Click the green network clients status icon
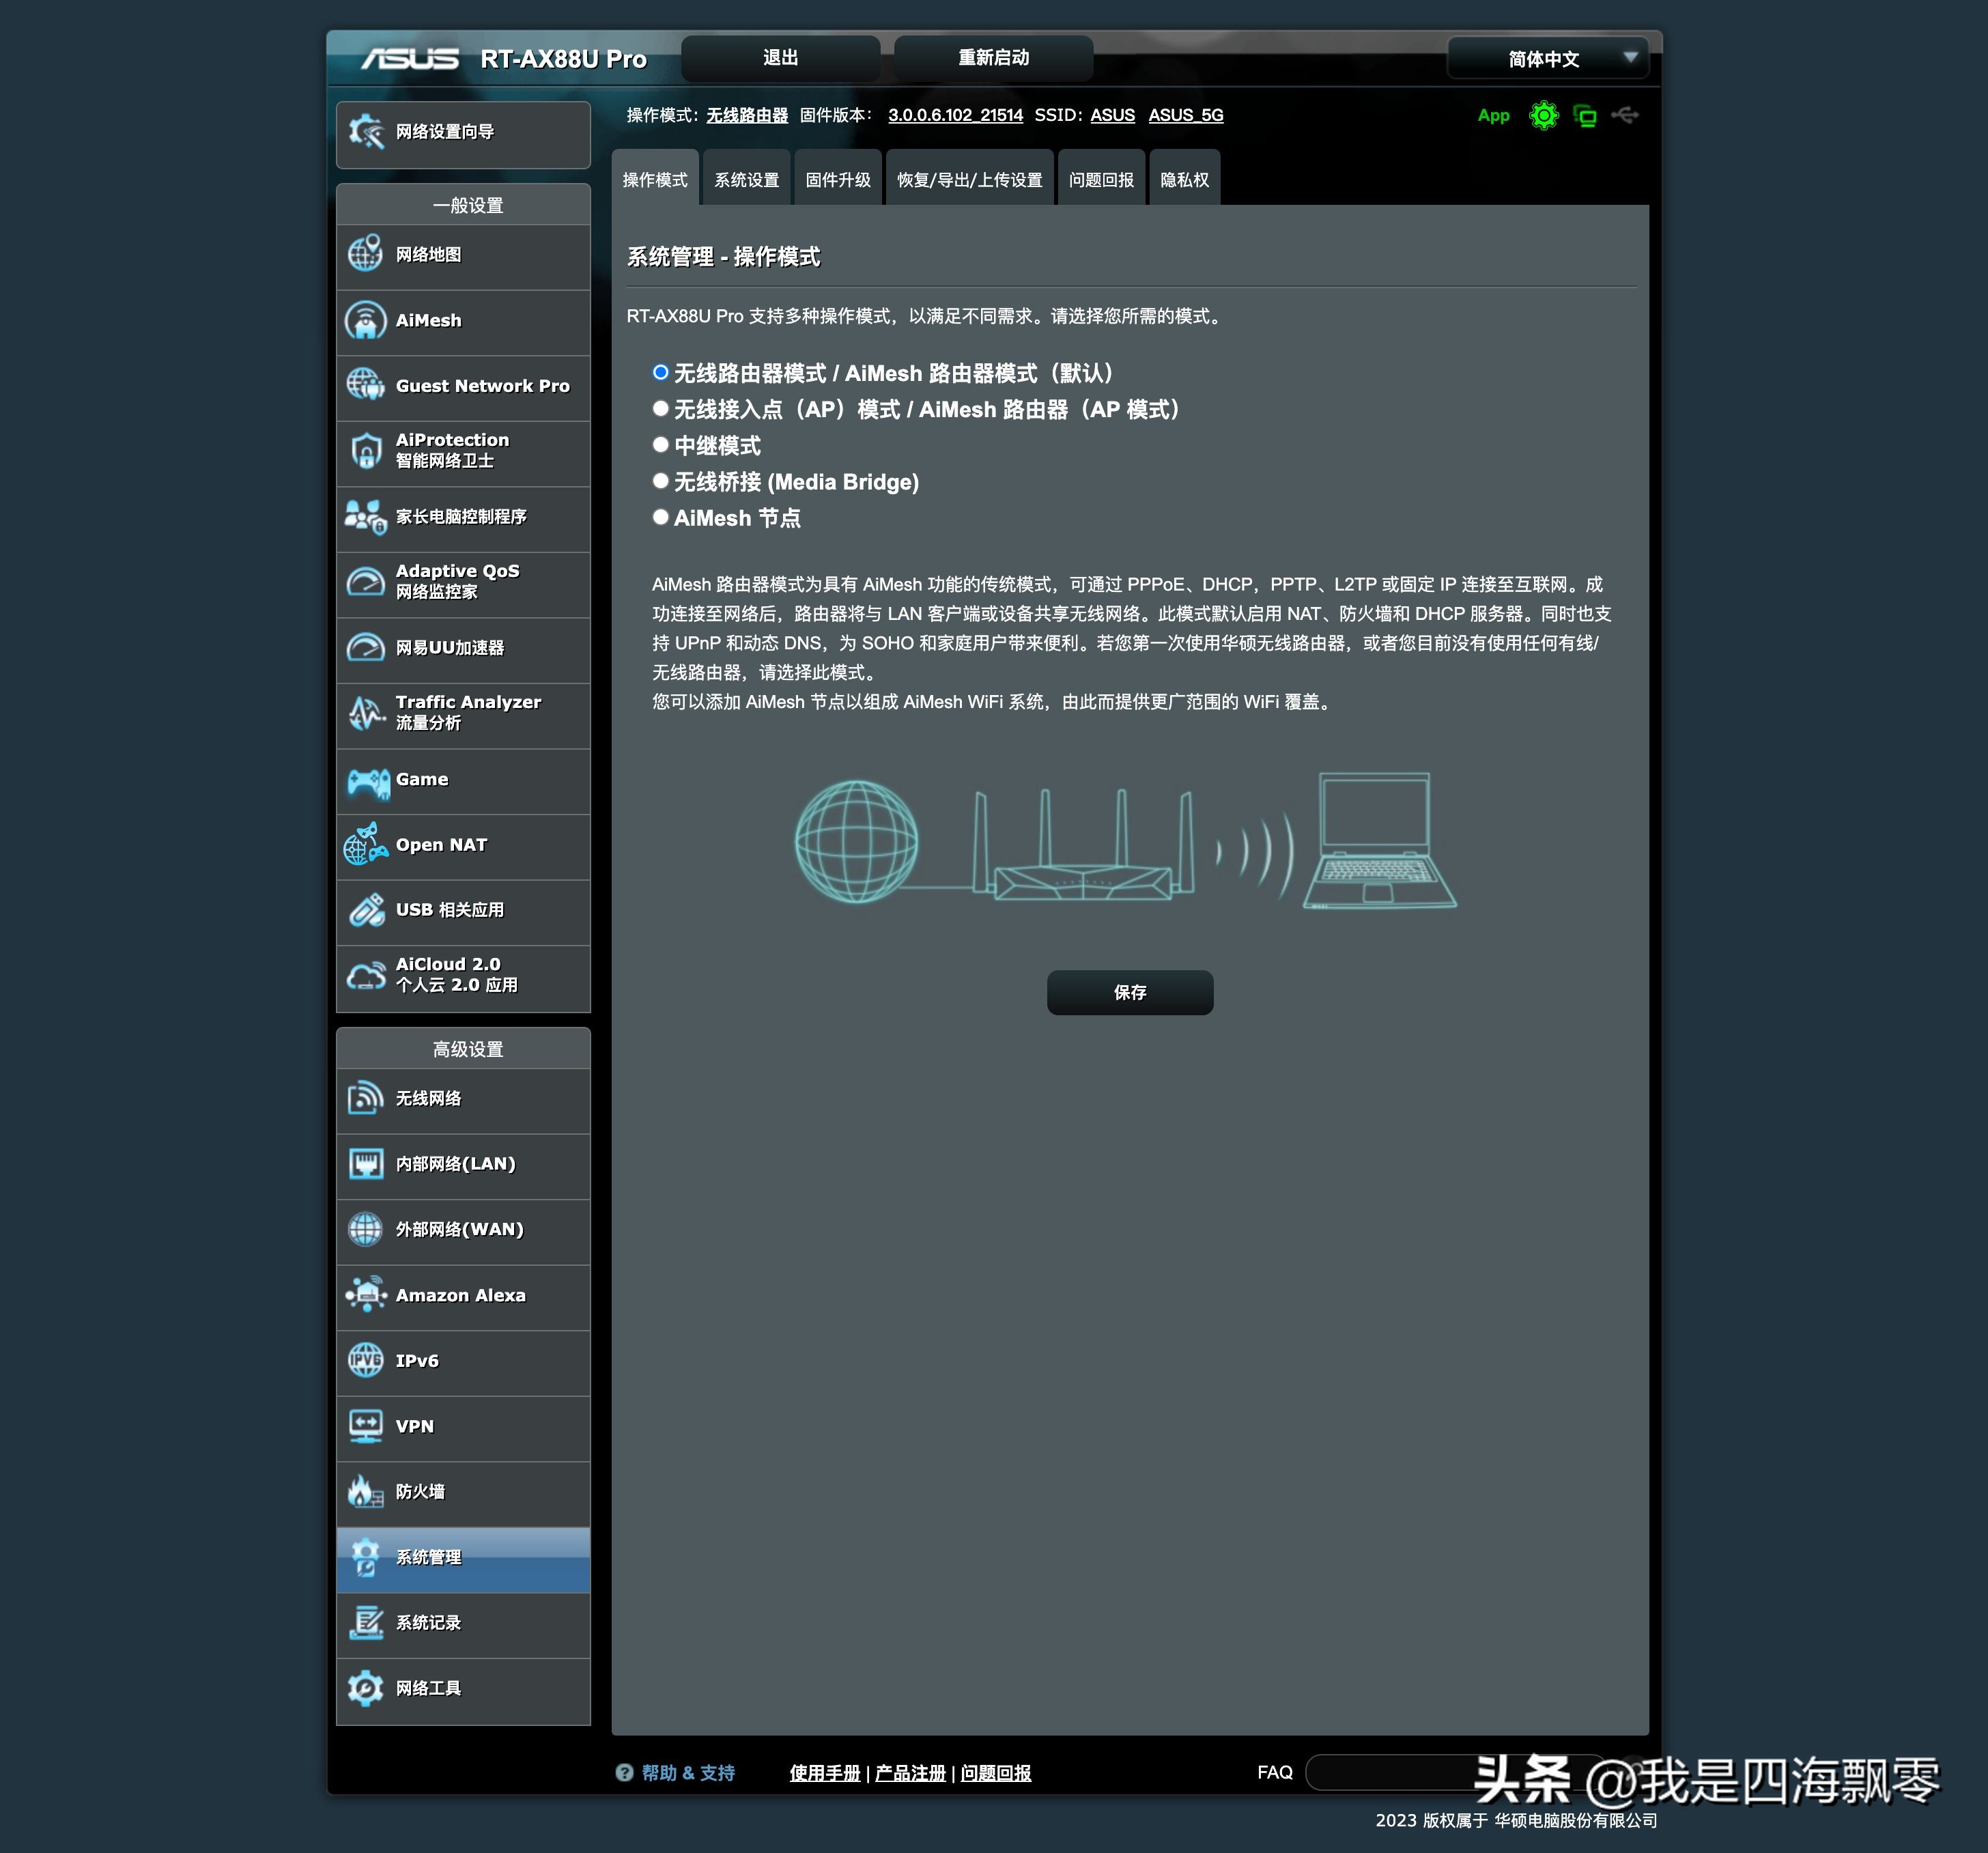The image size is (1988, 1853). click(1585, 116)
